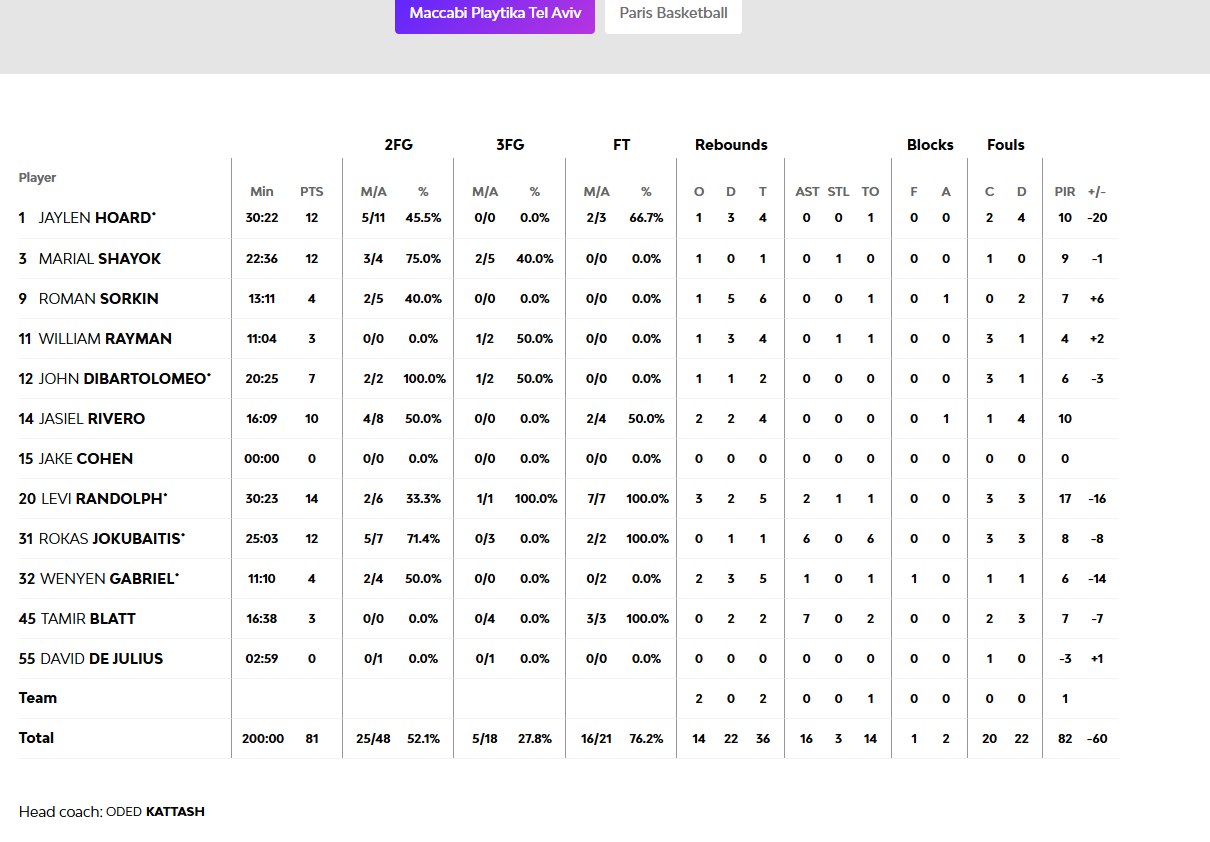Select William Rayman in the player list
The width and height of the screenshot is (1210, 842).
coord(105,338)
